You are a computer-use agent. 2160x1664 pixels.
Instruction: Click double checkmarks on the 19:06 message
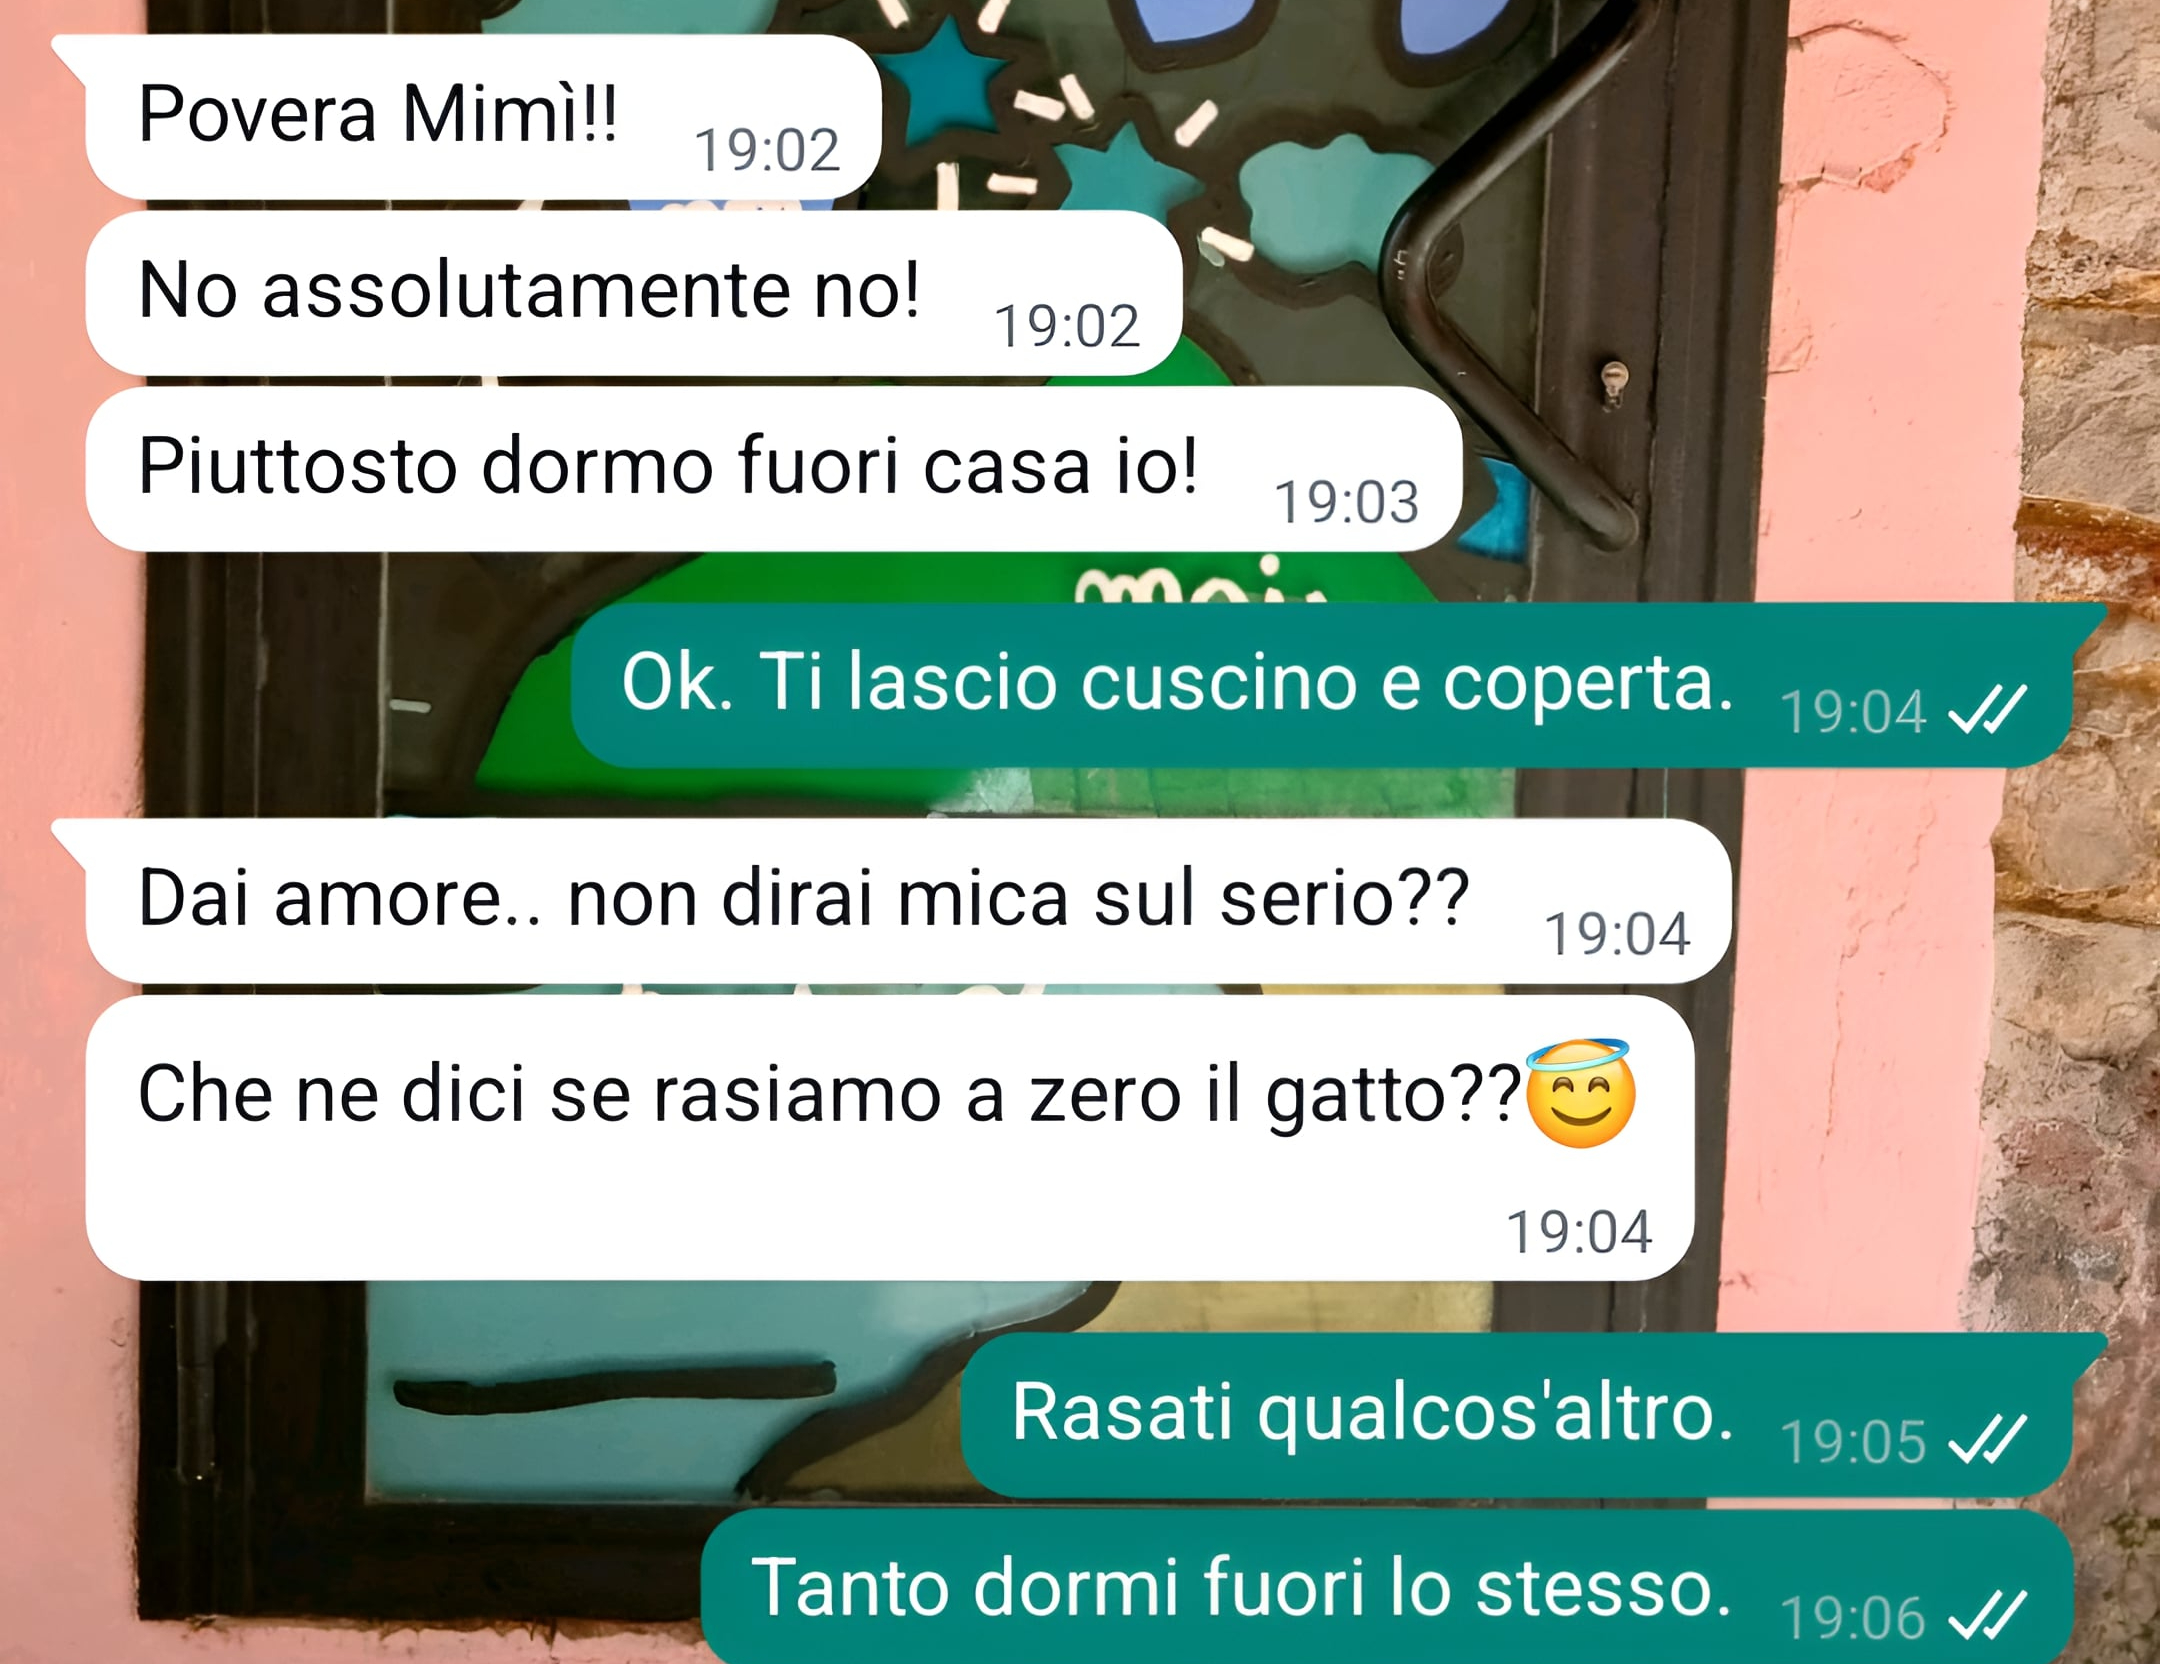point(1988,1616)
